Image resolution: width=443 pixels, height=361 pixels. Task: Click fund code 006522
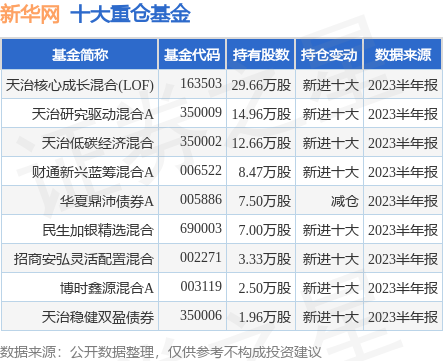pos(201,170)
